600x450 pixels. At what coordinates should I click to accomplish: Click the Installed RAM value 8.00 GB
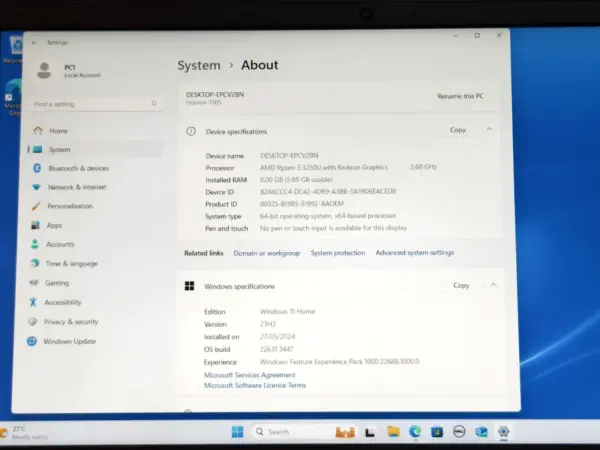pyautogui.click(x=296, y=179)
